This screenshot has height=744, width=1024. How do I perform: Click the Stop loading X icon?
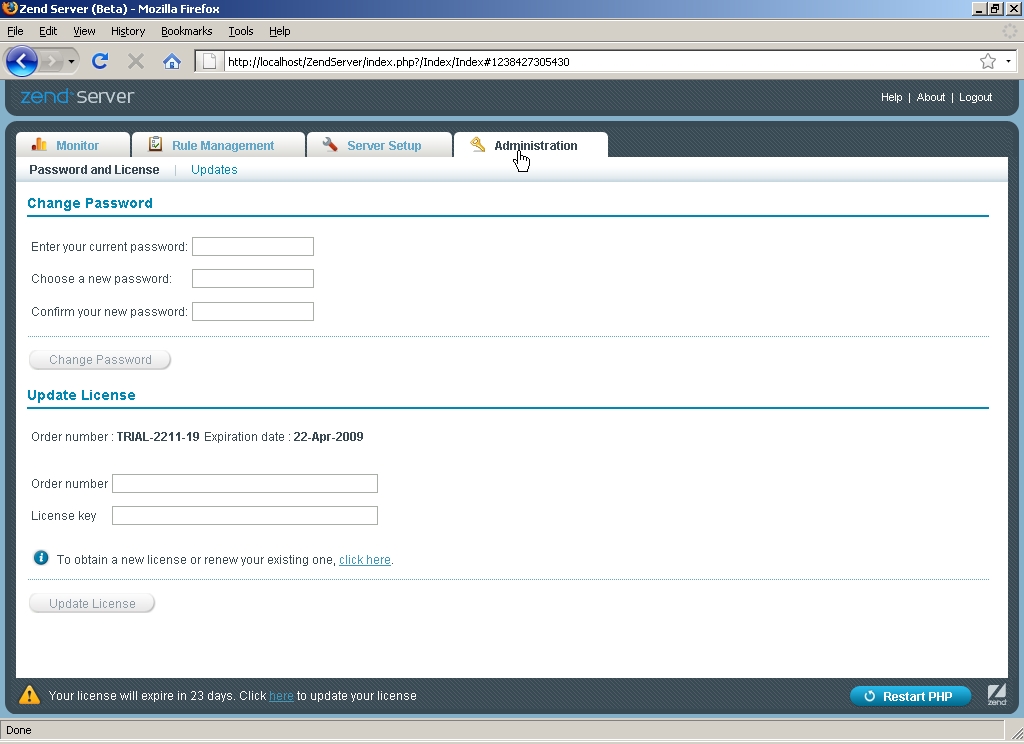click(x=136, y=61)
